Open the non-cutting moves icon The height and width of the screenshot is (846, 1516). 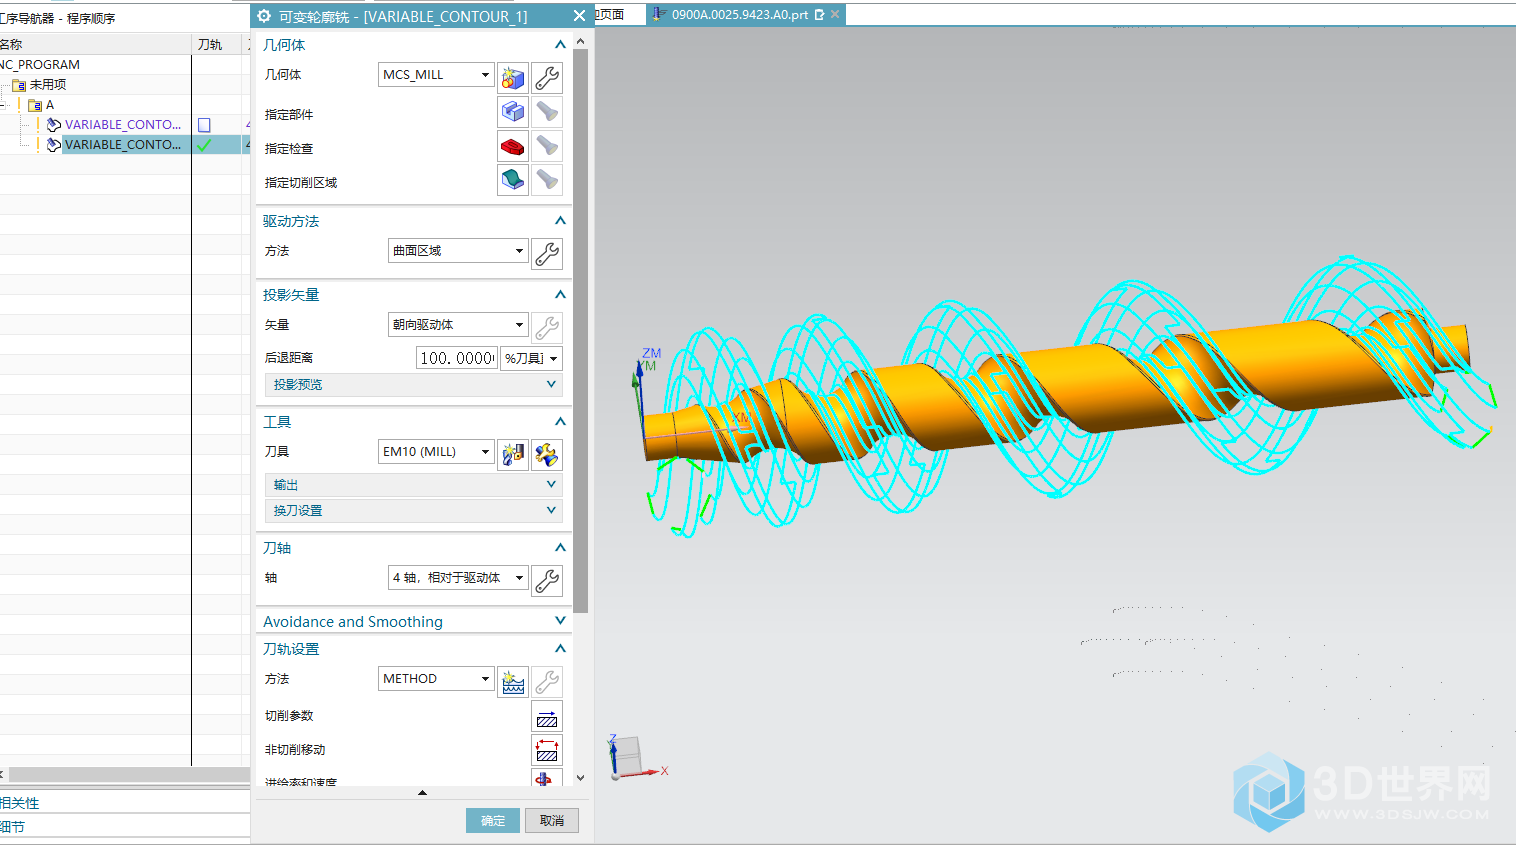547,750
